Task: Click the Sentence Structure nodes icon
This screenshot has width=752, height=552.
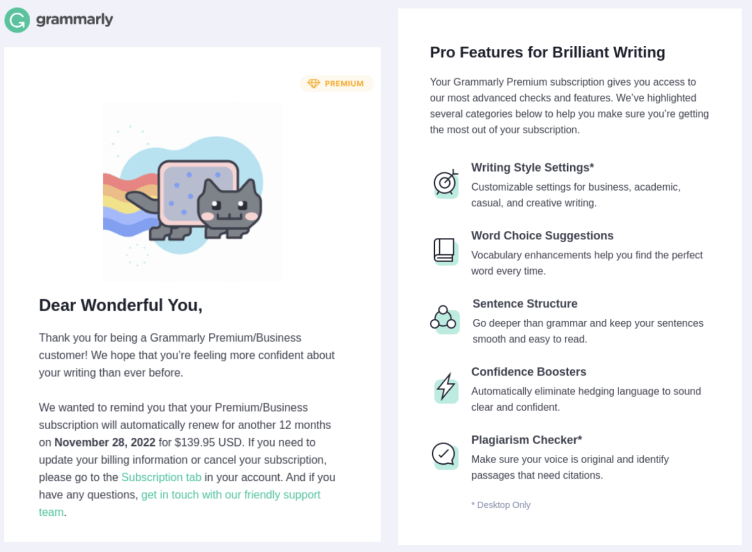Action: (445, 319)
